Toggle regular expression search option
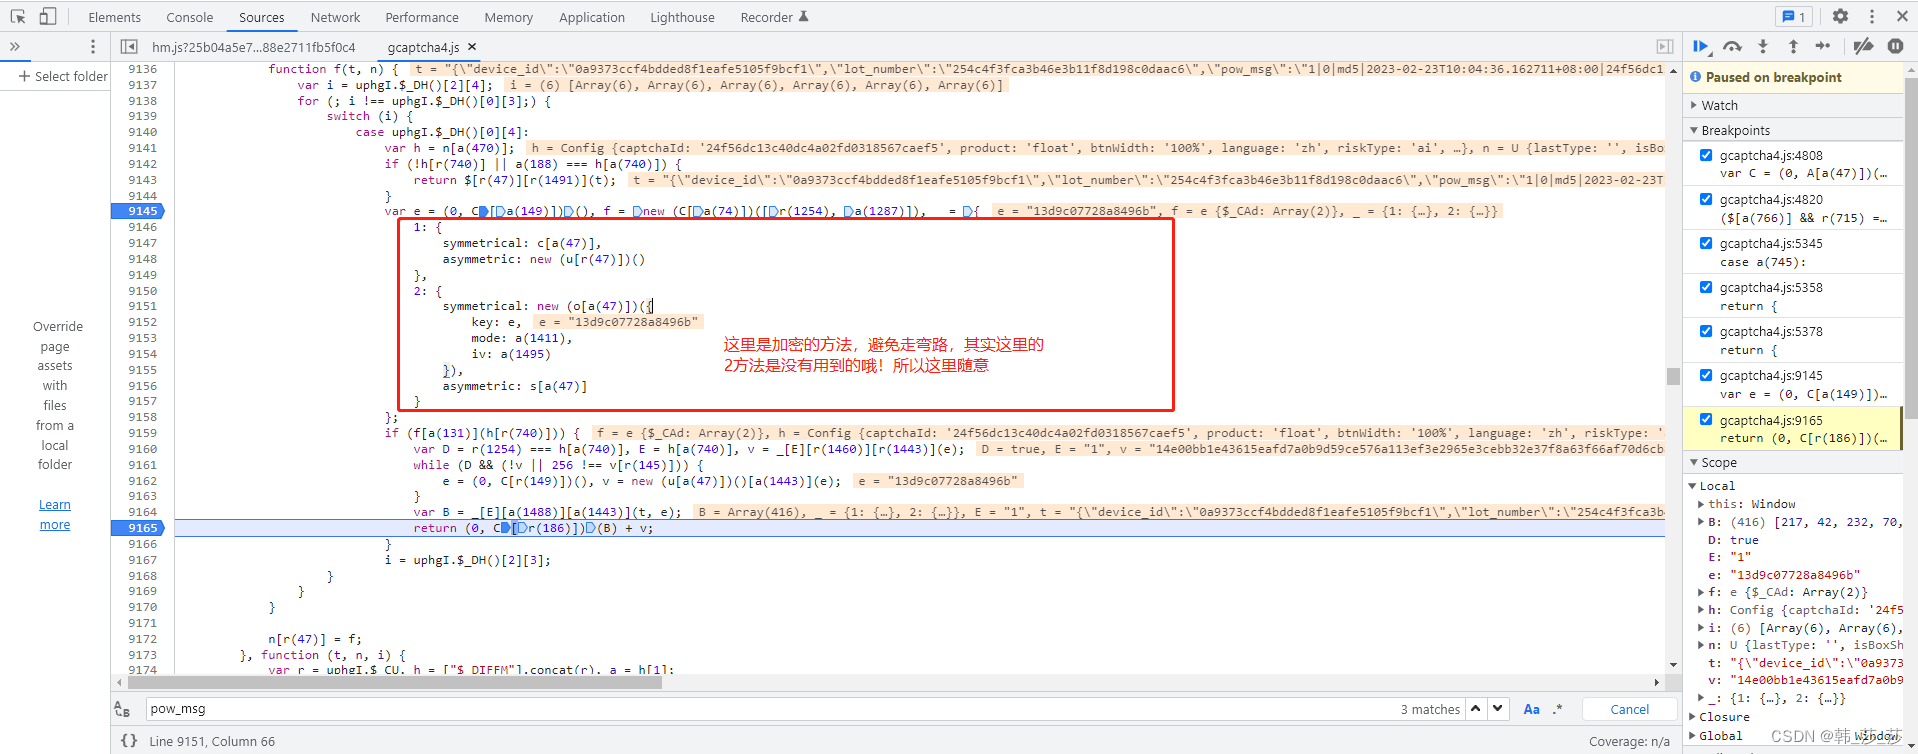 point(1557,709)
